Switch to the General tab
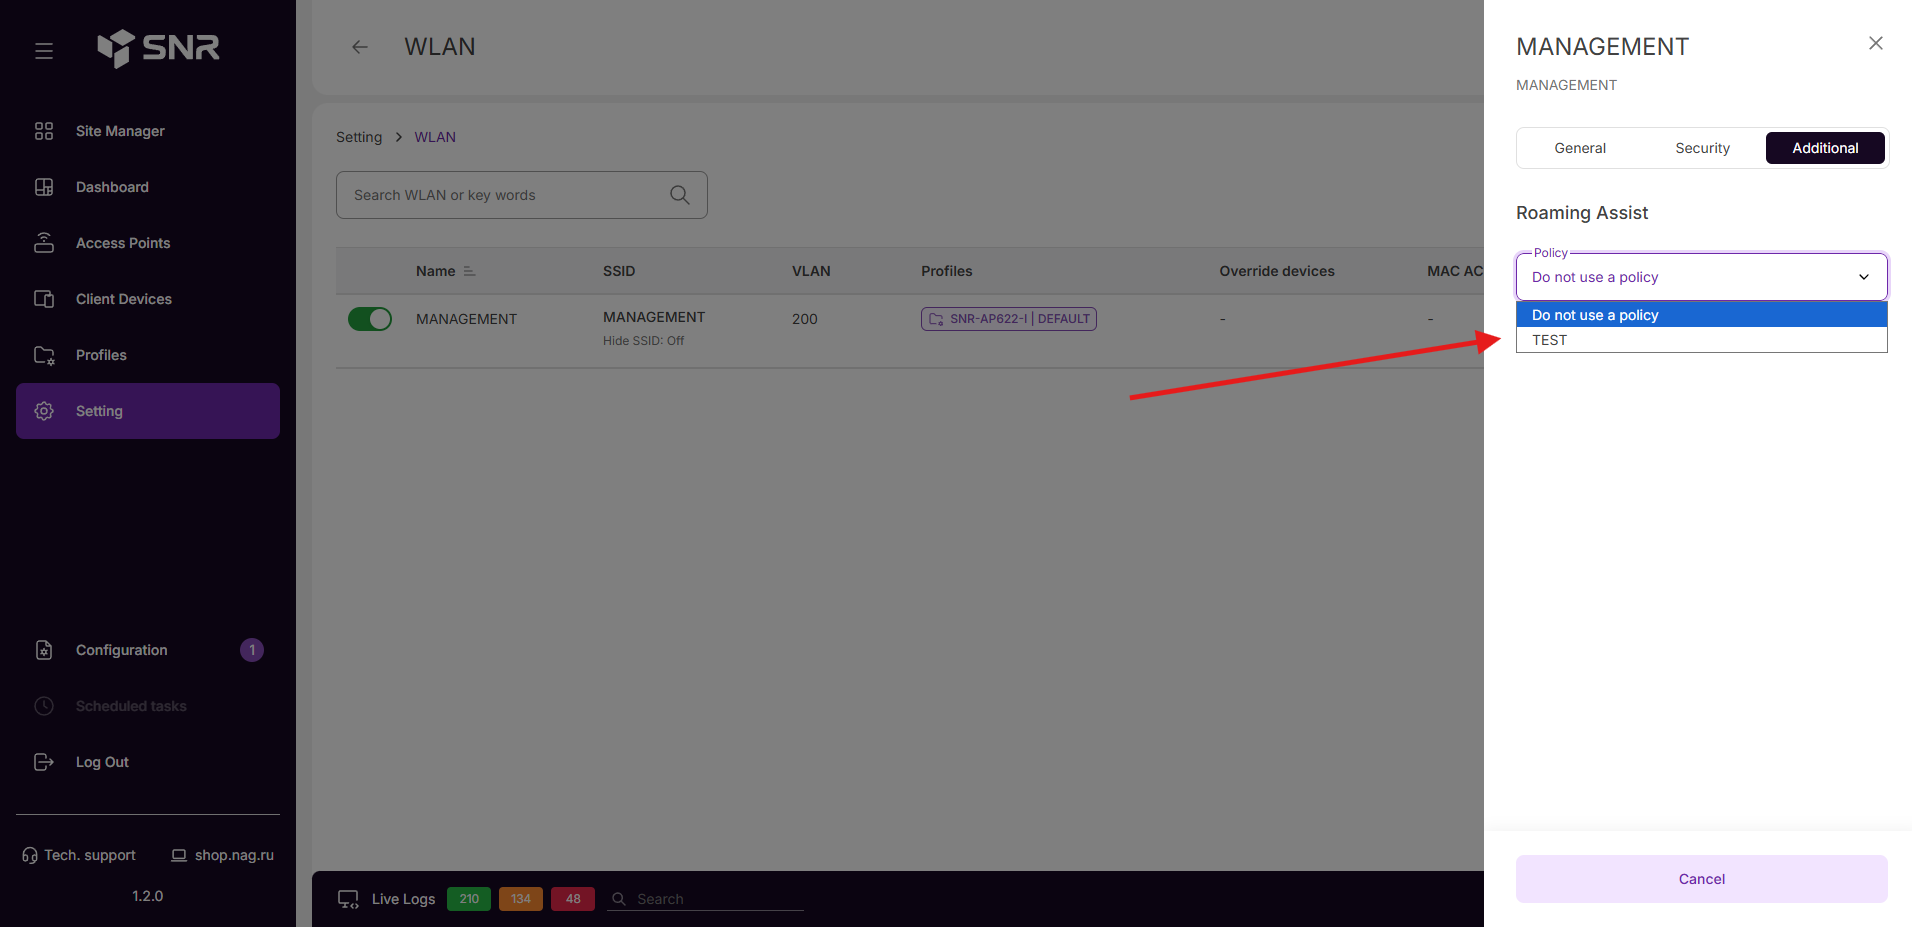 tap(1580, 148)
